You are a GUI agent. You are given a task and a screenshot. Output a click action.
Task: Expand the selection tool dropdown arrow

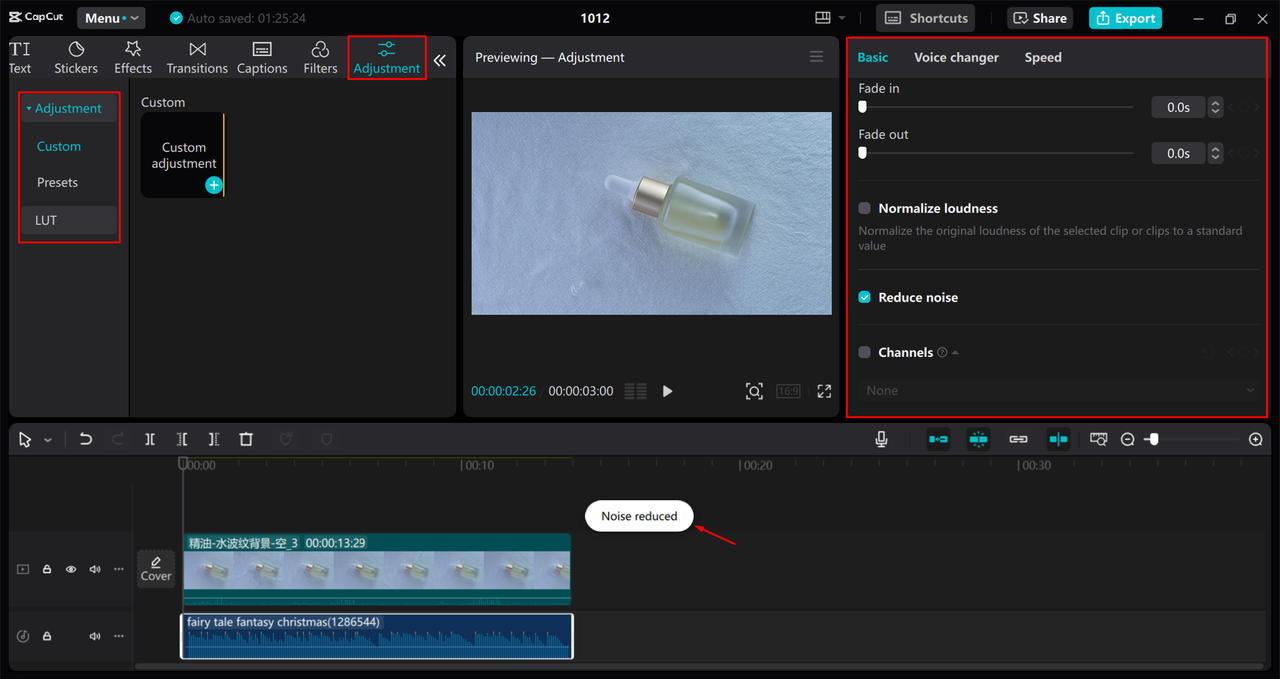[x=48, y=440]
